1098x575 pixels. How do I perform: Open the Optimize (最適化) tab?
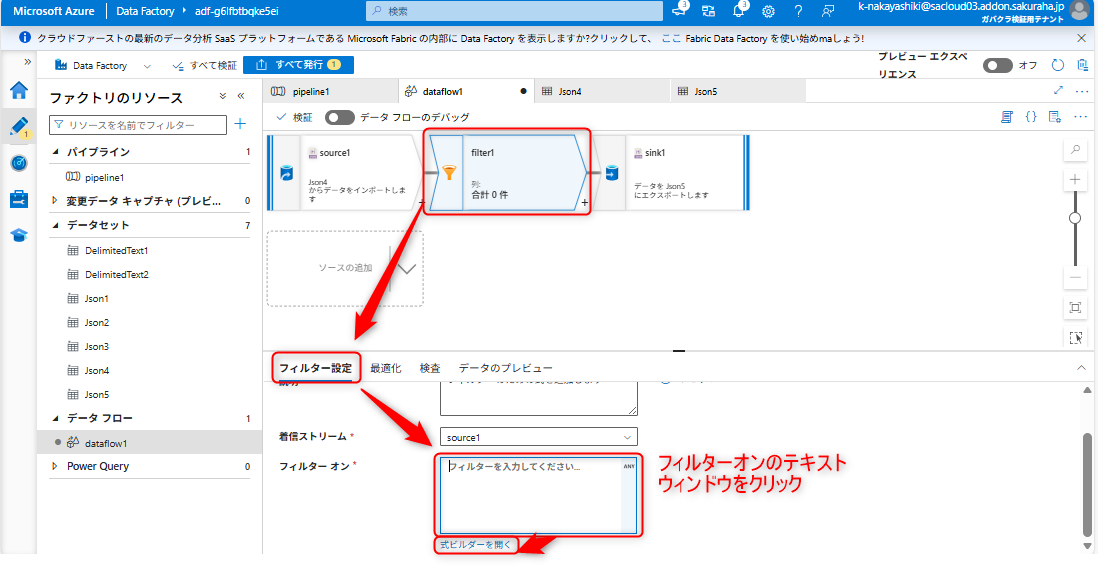(x=386, y=368)
